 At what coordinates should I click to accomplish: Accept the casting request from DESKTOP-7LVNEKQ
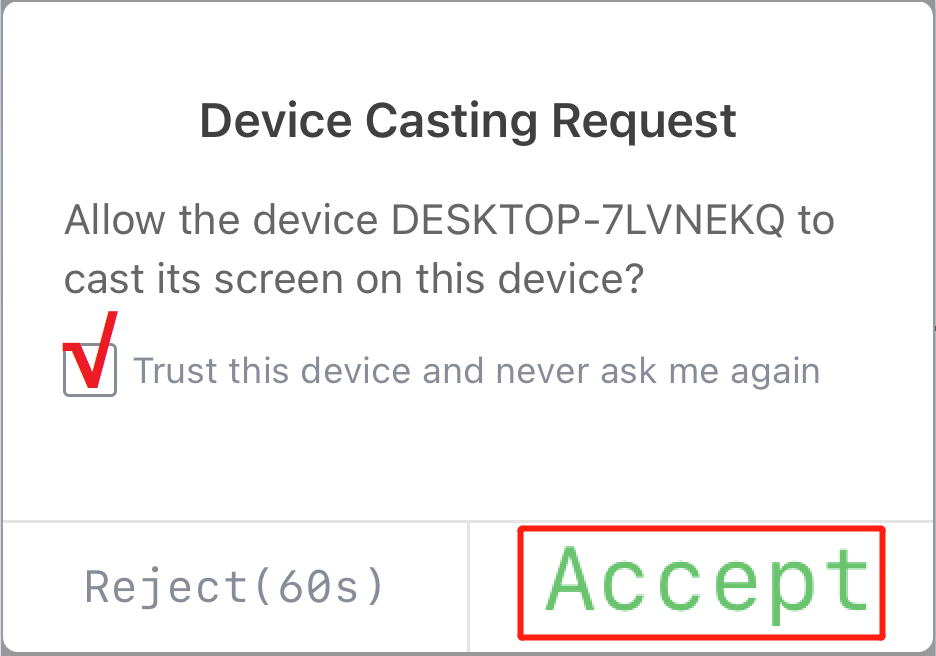703,584
